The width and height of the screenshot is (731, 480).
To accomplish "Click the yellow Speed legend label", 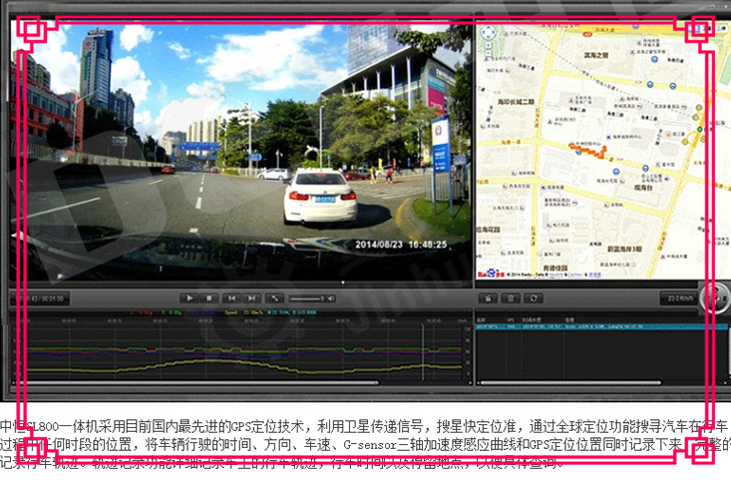I will click(x=242, y=313).
